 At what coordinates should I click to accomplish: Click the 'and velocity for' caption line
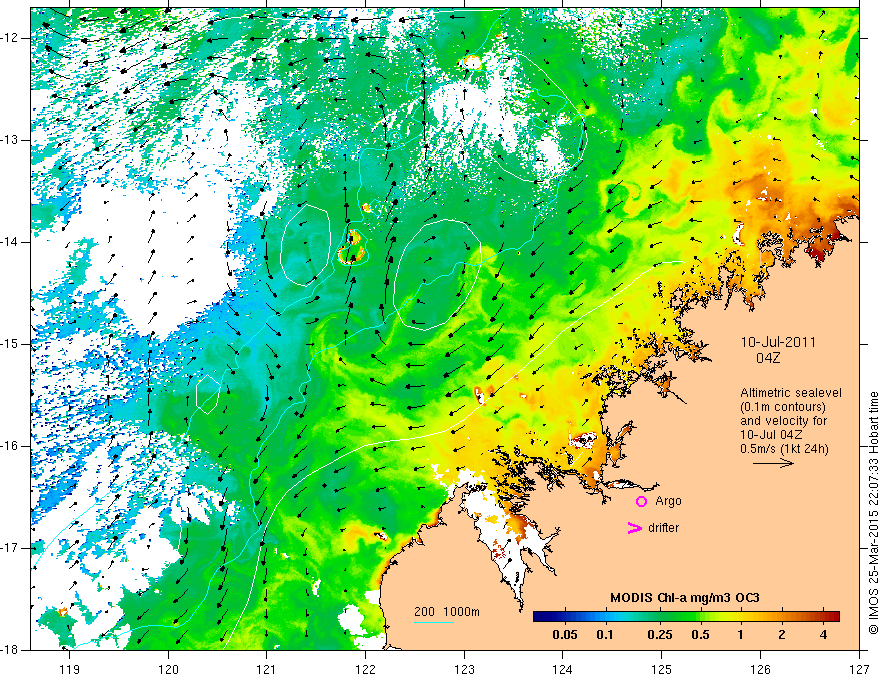pyautogui.click(x=783, y=421)
